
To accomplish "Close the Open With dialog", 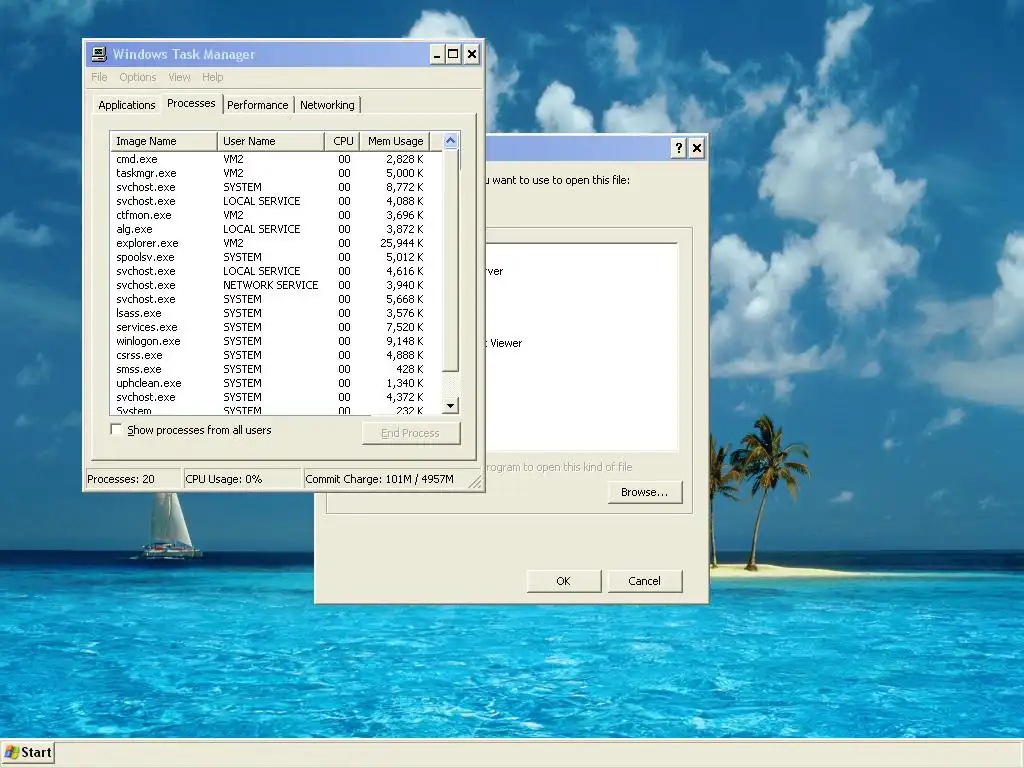I will [x=697, y=148].
